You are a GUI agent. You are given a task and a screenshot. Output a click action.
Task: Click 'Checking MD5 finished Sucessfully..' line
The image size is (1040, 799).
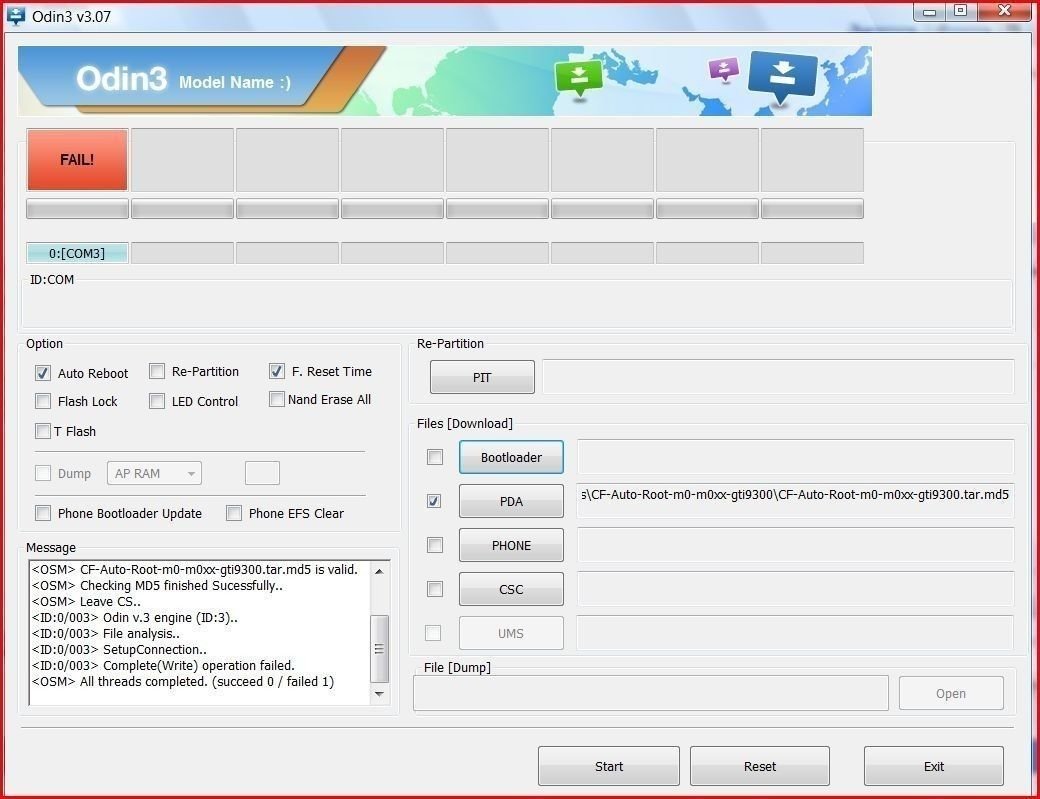click(x=157, y=585)
